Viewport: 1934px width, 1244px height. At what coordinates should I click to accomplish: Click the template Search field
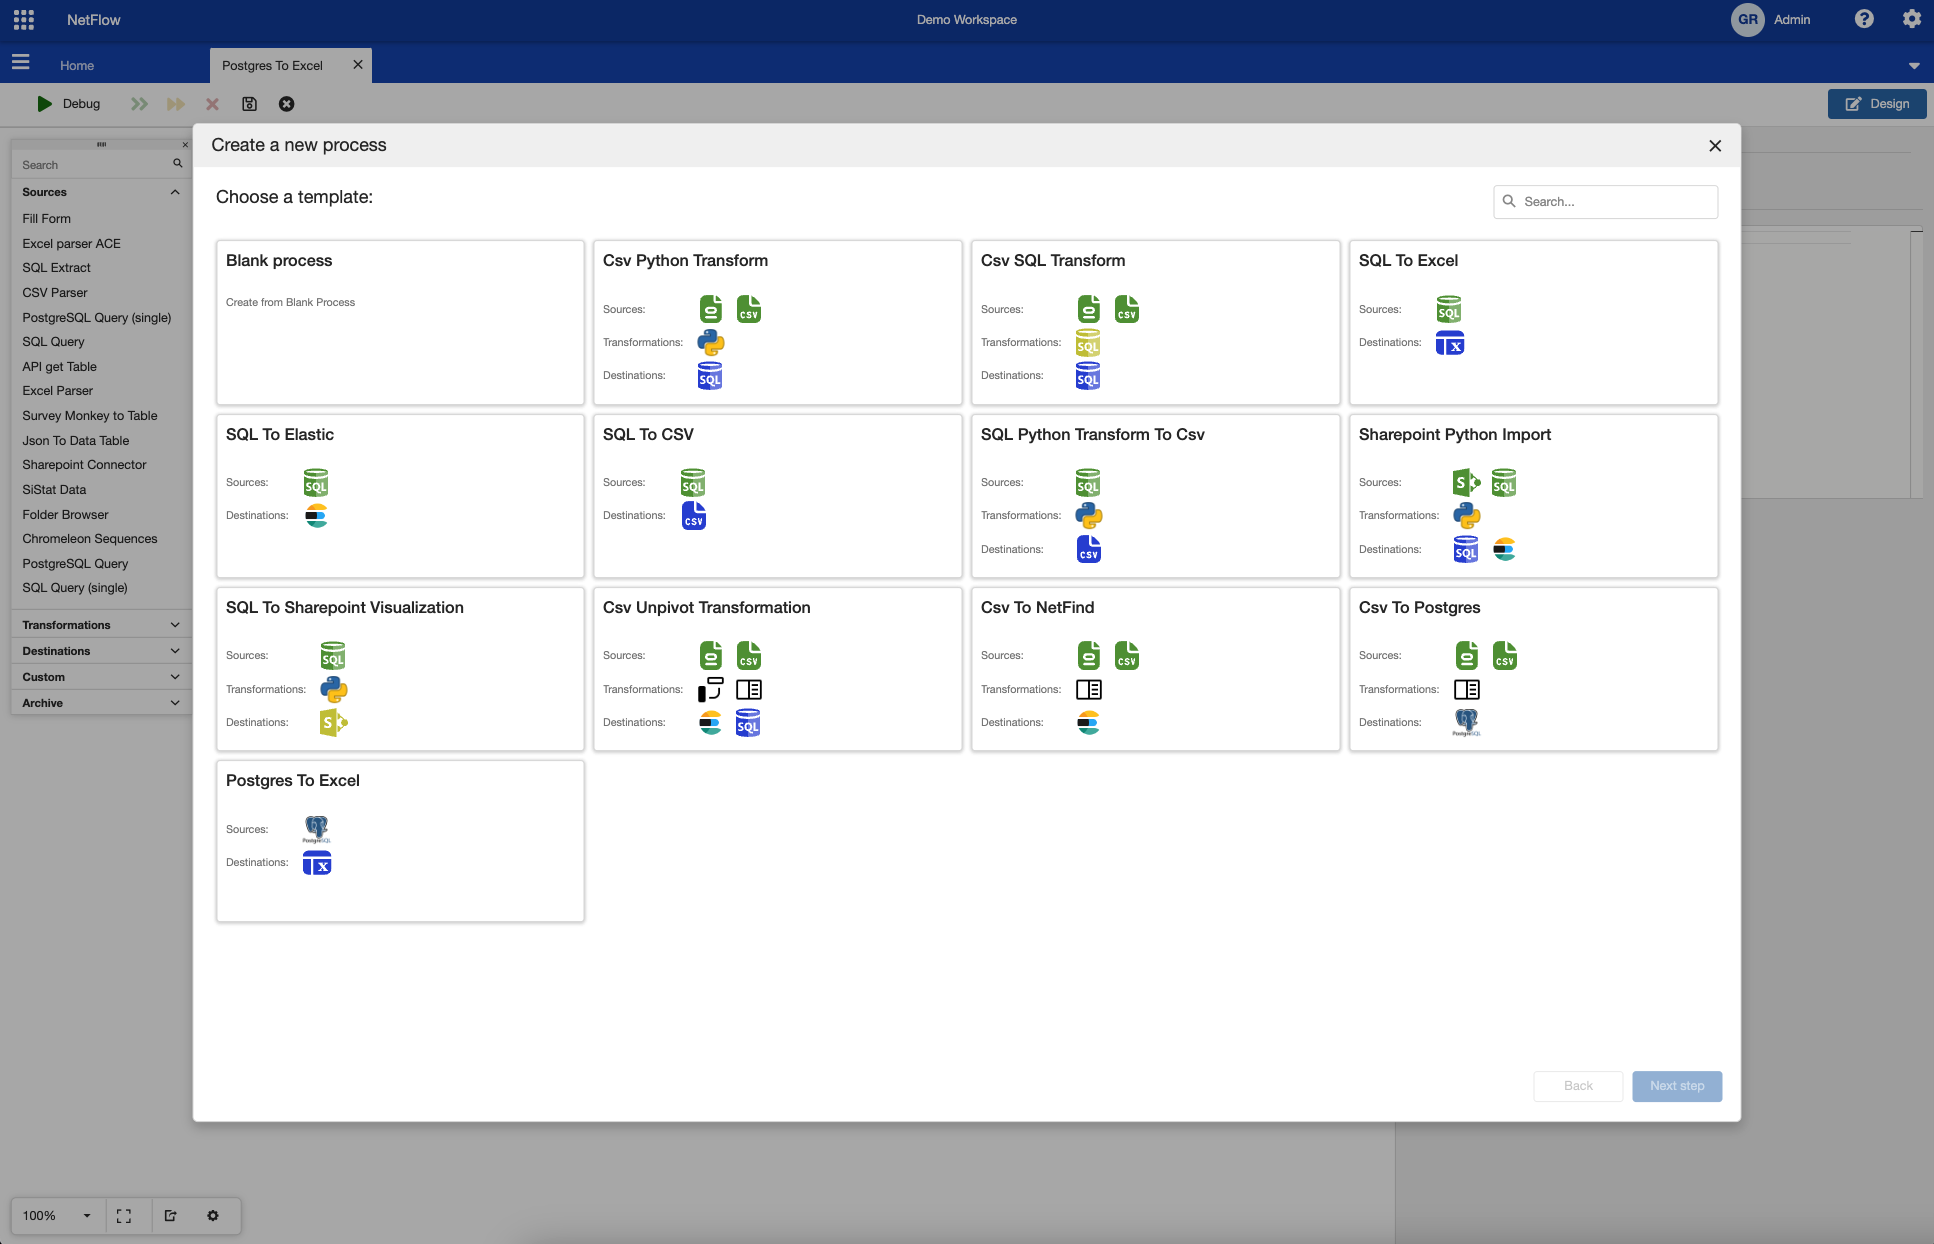pyautogui.click(x=1615, y=202)
